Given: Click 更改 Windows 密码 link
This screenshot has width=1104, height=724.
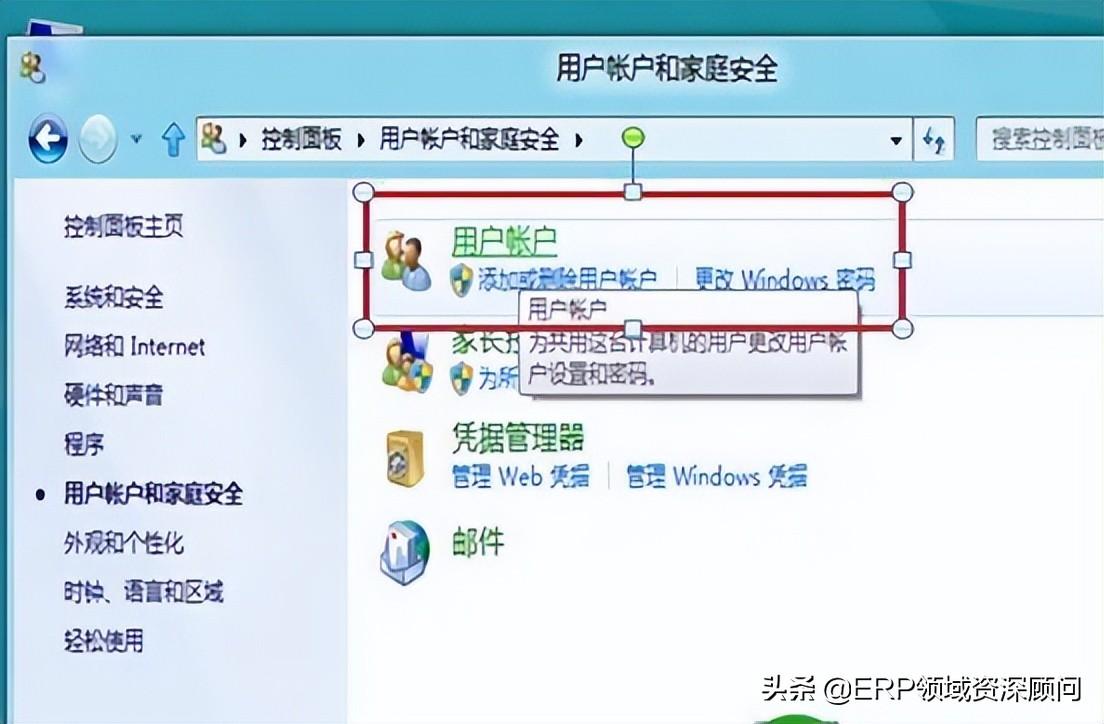Looking at the screenshot, I should (x=785, y=280).
